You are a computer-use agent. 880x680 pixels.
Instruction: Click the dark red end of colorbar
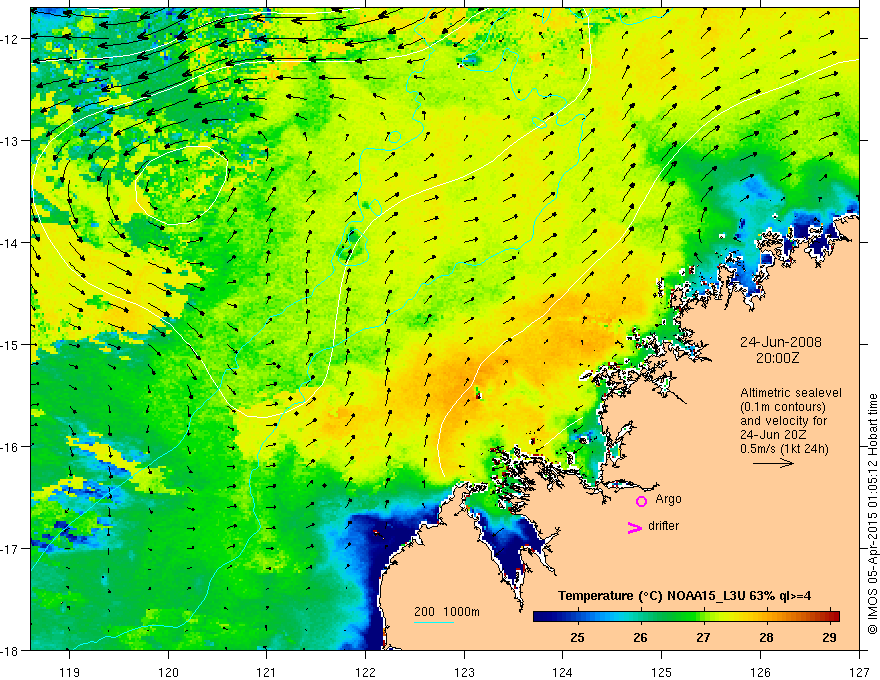point(833,616)
